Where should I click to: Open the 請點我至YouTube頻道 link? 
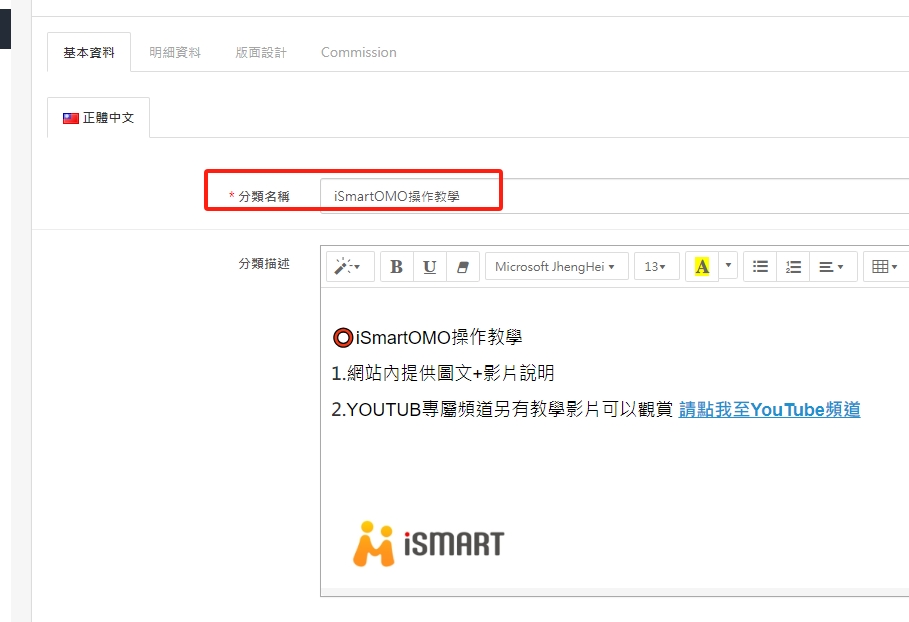tap(769, 410)
